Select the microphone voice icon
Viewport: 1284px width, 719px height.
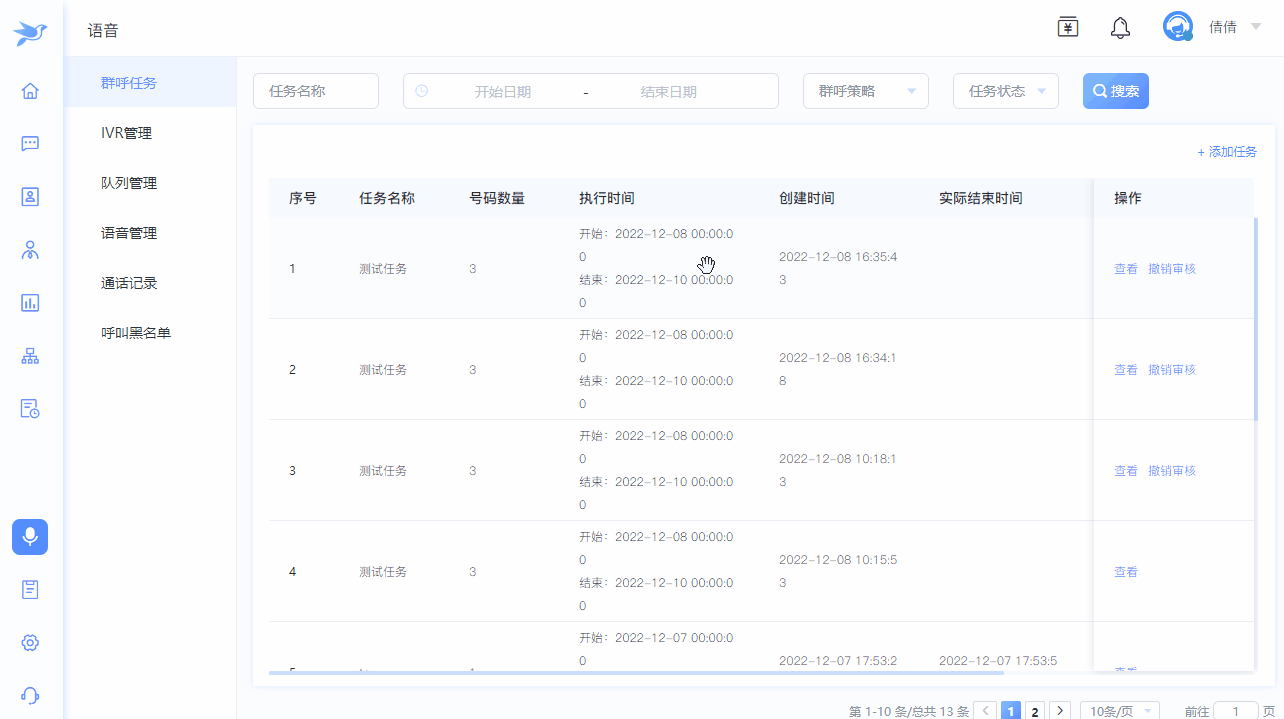pos(30,537)
